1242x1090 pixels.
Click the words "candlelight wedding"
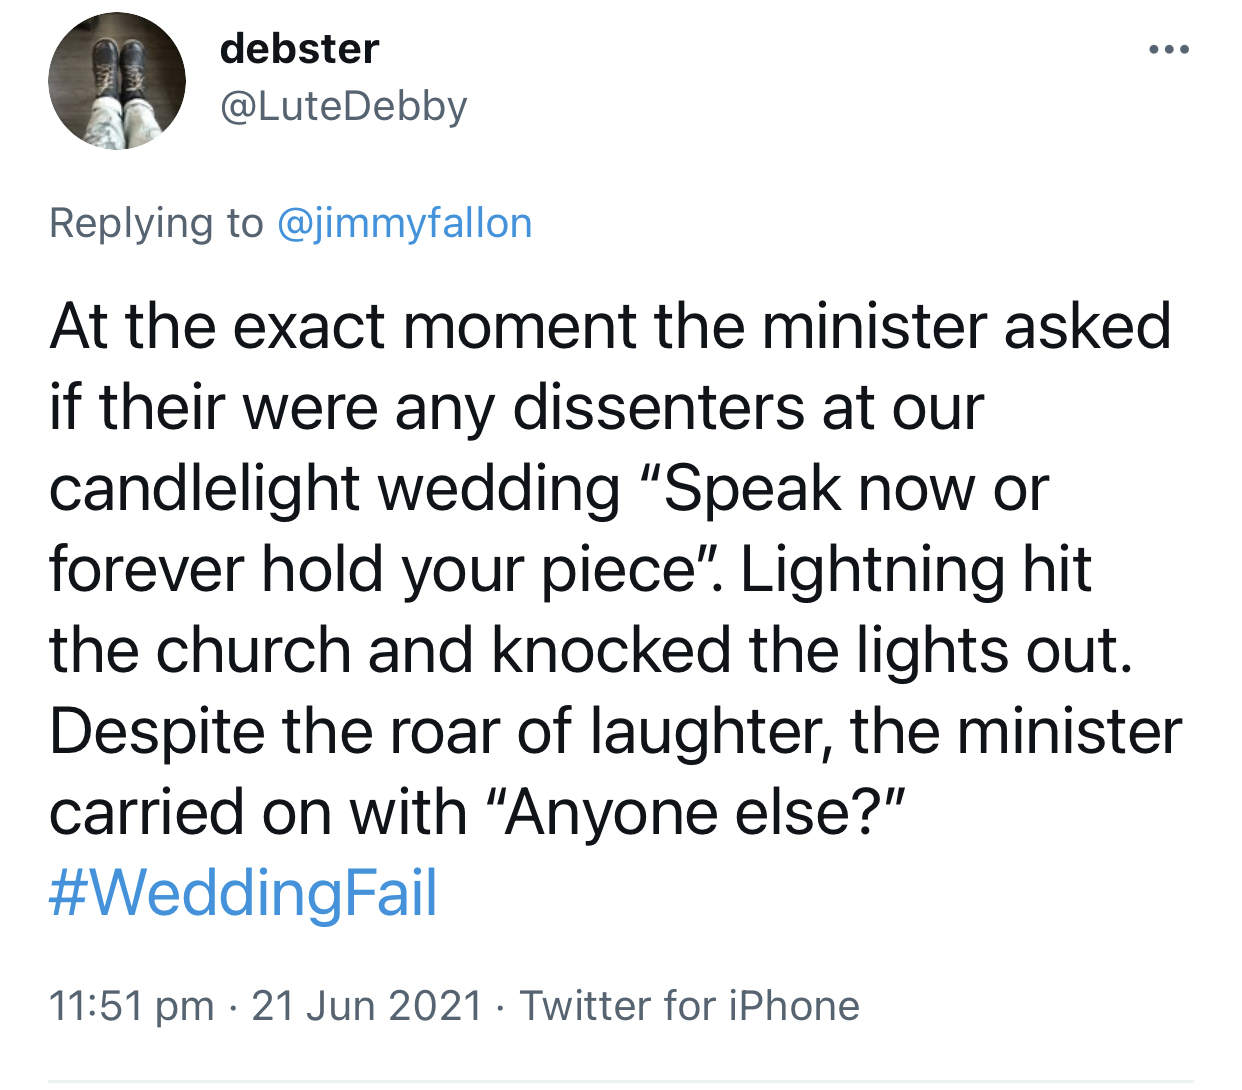[334, 489]
